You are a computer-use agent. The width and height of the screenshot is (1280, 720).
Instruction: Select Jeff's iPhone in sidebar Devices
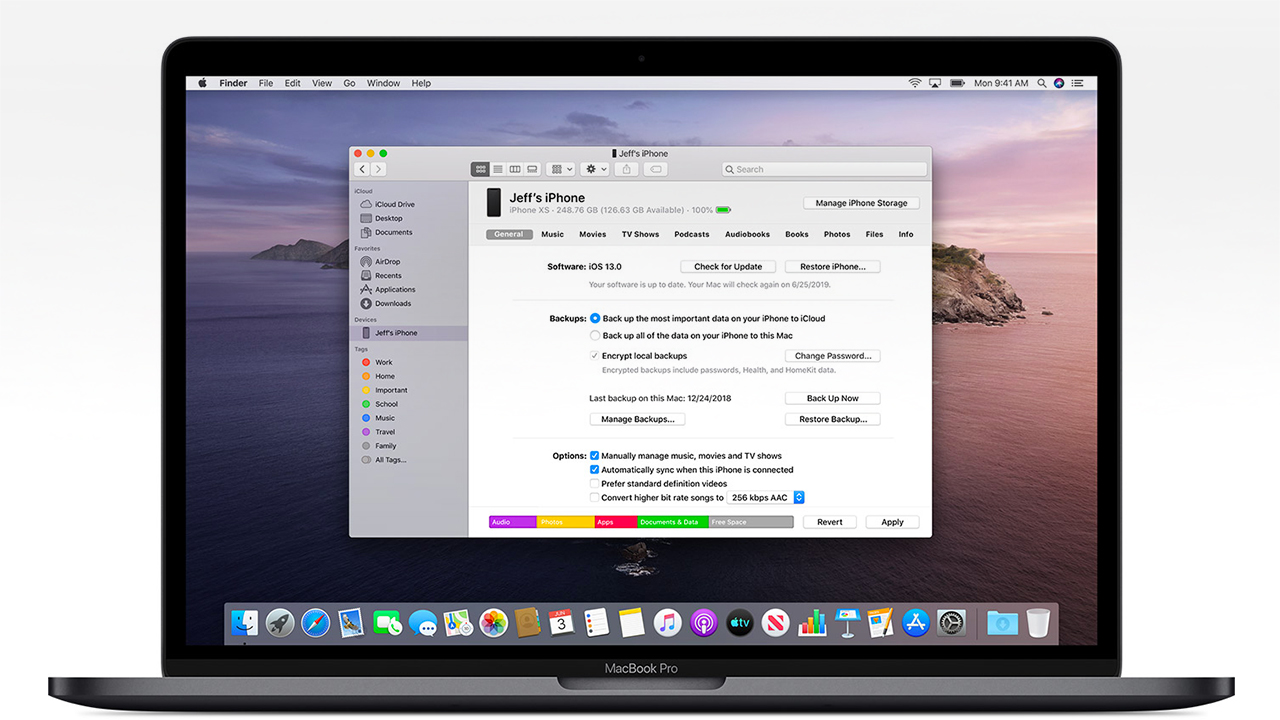click(x=408, y=333)
